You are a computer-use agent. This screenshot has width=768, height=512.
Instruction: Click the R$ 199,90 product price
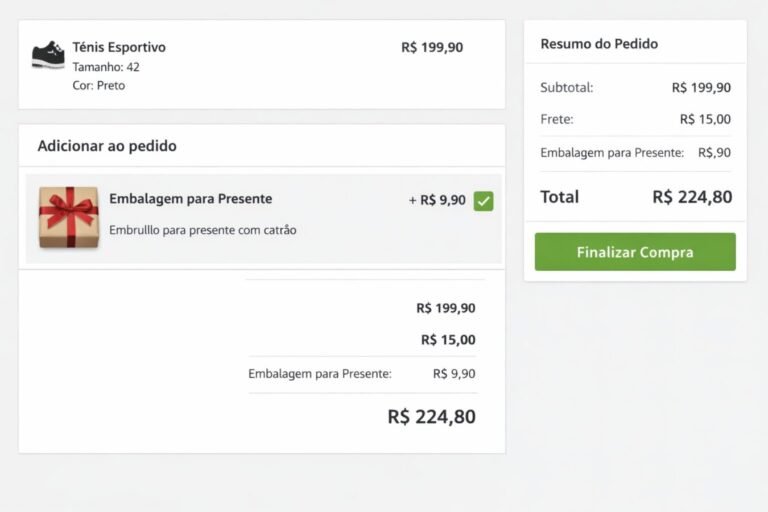(x=432, y=47)
